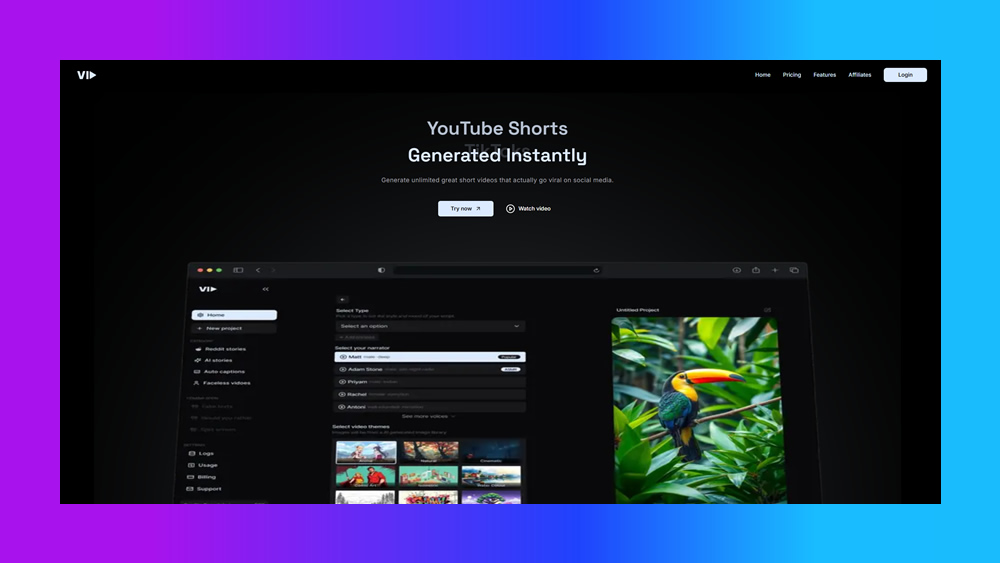
Task: Open Auto captions in the sidebar
Action: pyautogui.click(x=224, y=372)
